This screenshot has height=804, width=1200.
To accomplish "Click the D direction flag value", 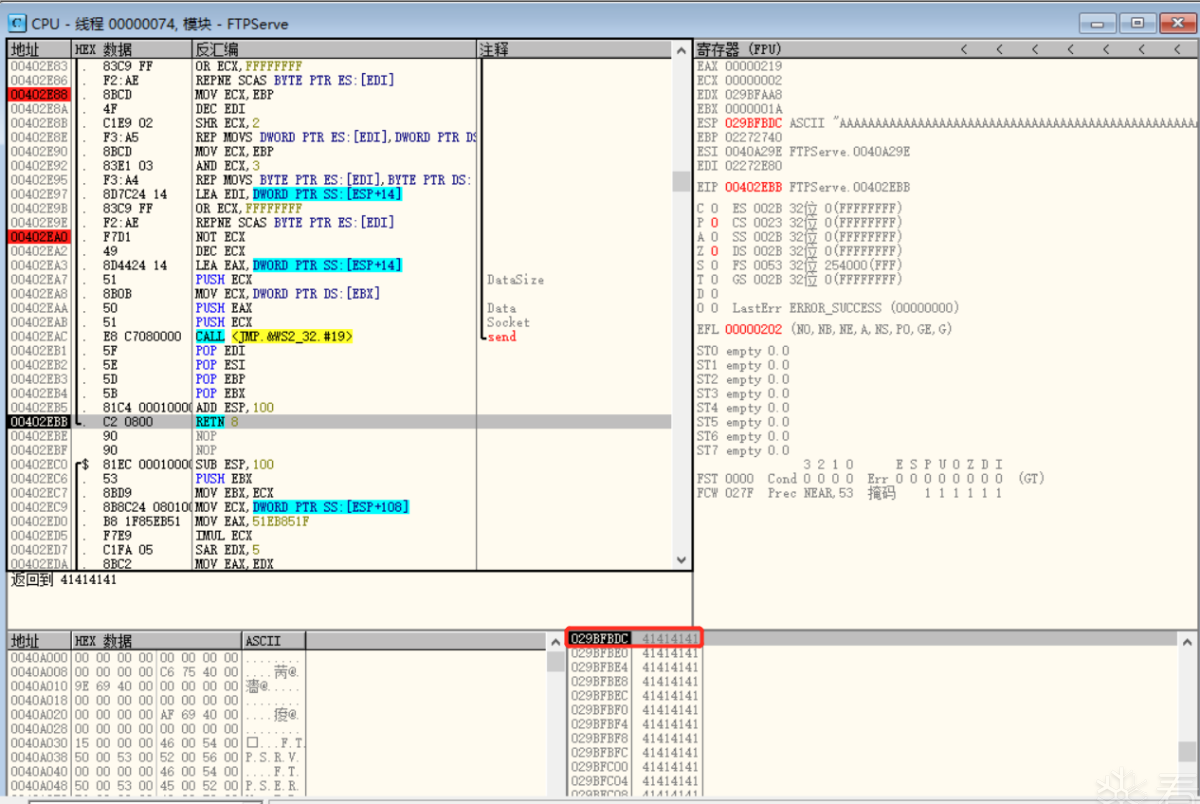I will (x=714, y=294).
